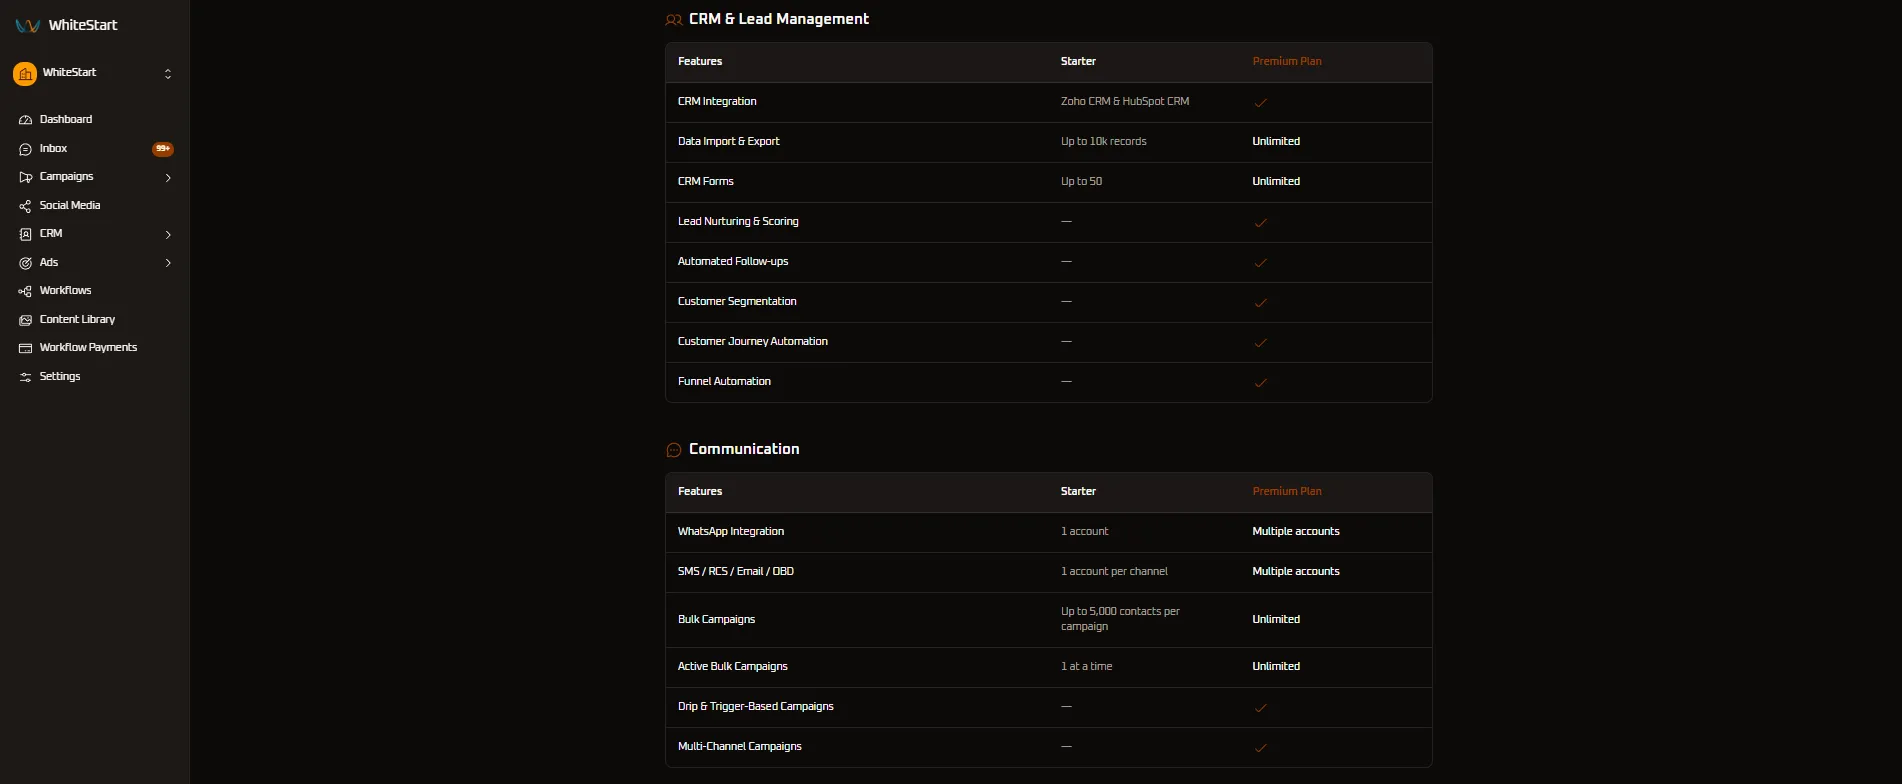Click the Content Library image icon

click(x=26, y=320)
